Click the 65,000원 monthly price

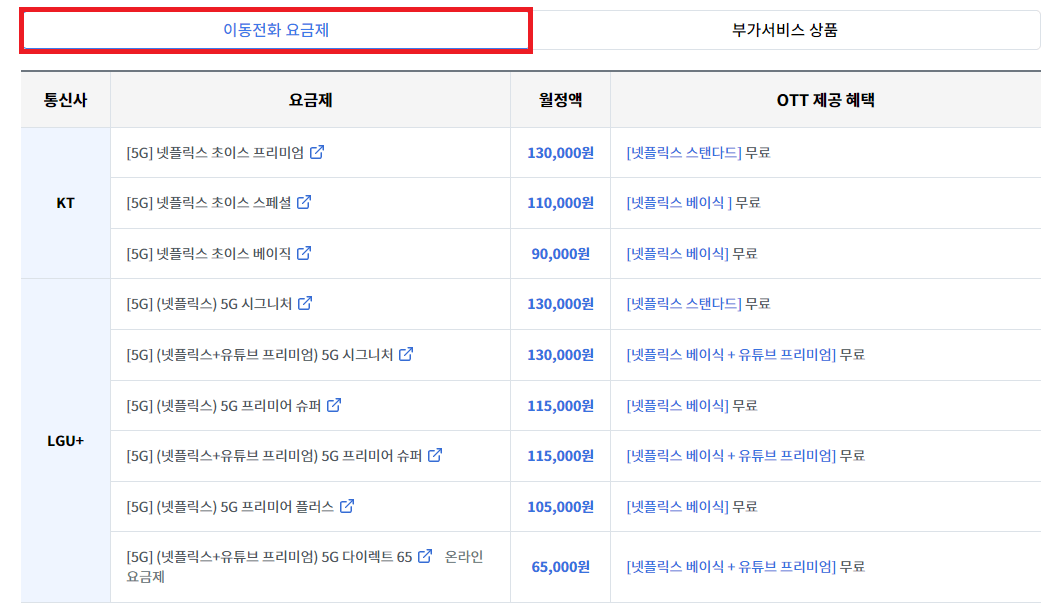[x=560, y=567]
